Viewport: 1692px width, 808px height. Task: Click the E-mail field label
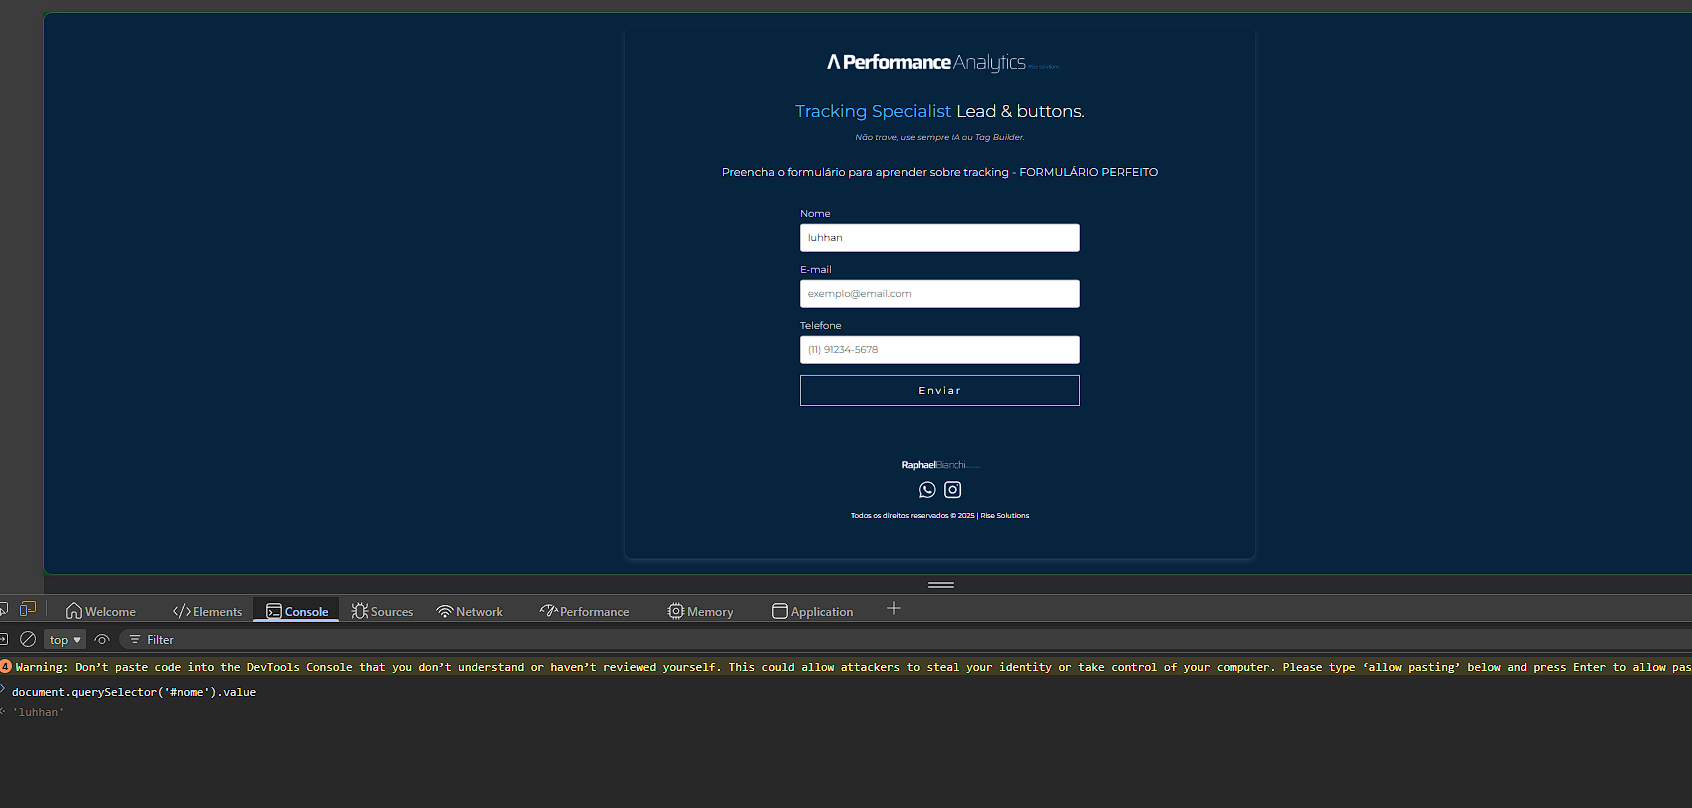point(816,270)
